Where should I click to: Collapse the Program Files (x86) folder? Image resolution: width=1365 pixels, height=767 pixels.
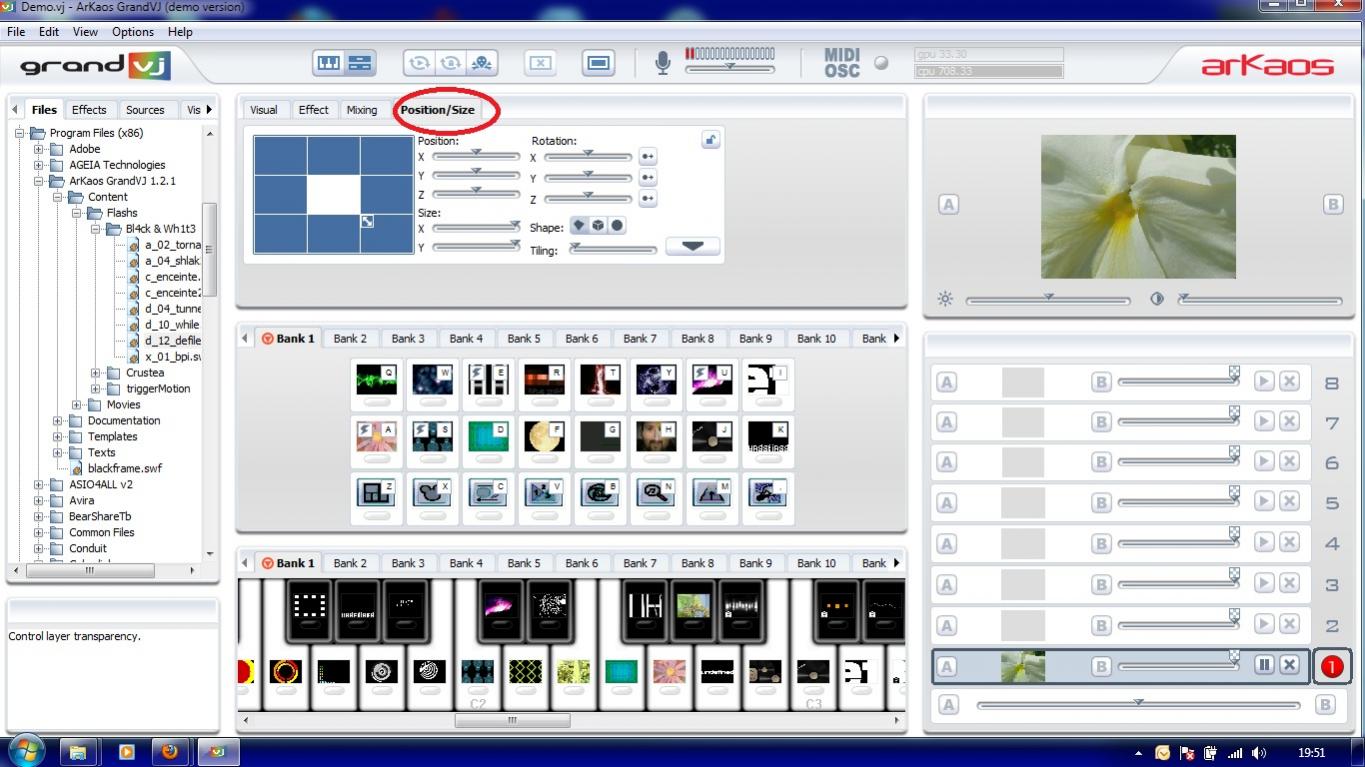point(20,133)
